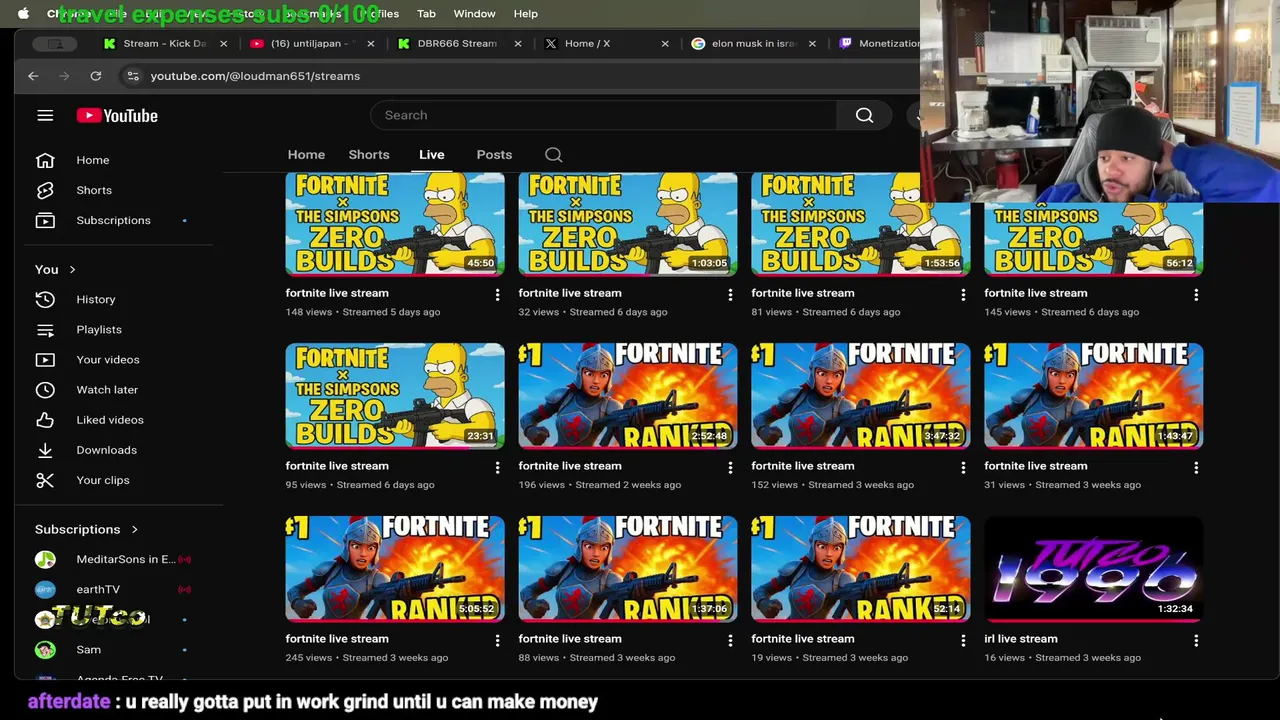This screenshot has height=720, width=1280.
Task: Open options menu for irl live stream
Action: tap(1196, 640)
